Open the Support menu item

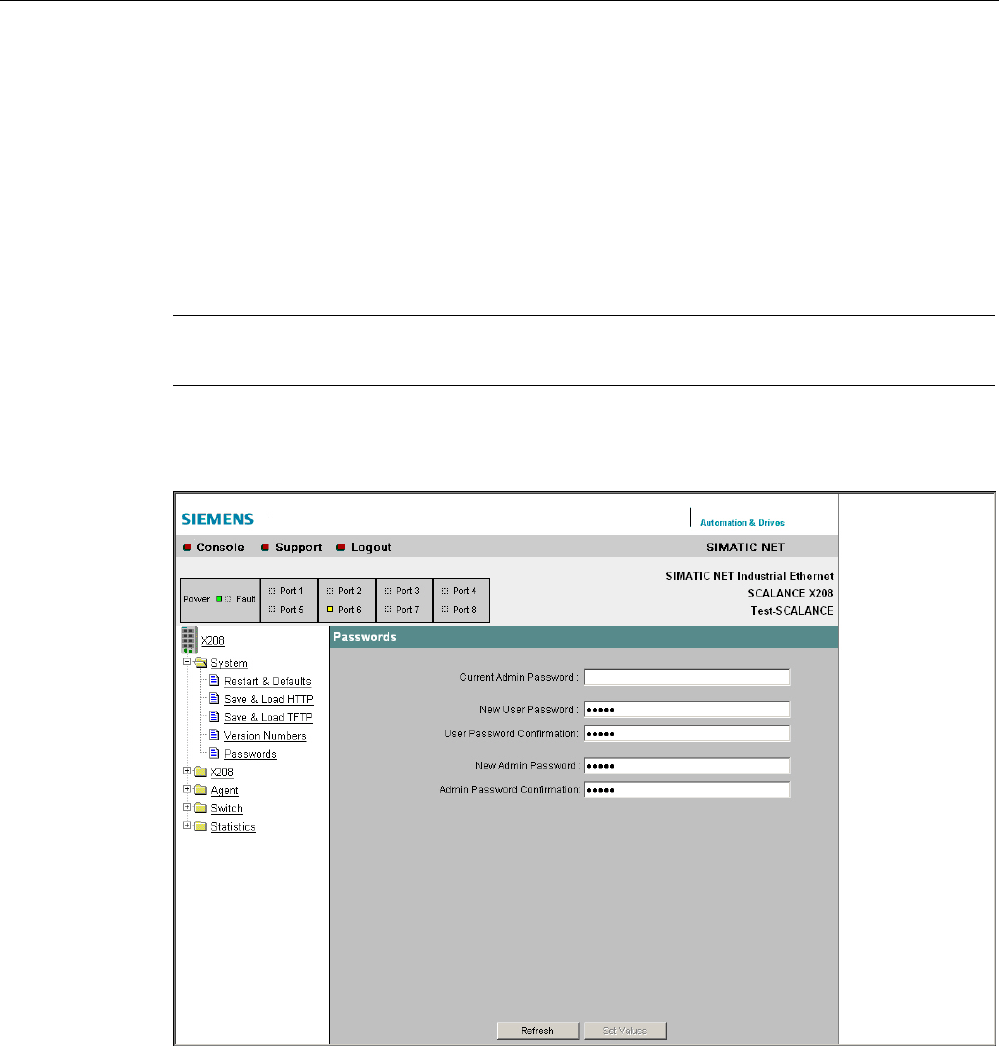[x=298, y=547]
